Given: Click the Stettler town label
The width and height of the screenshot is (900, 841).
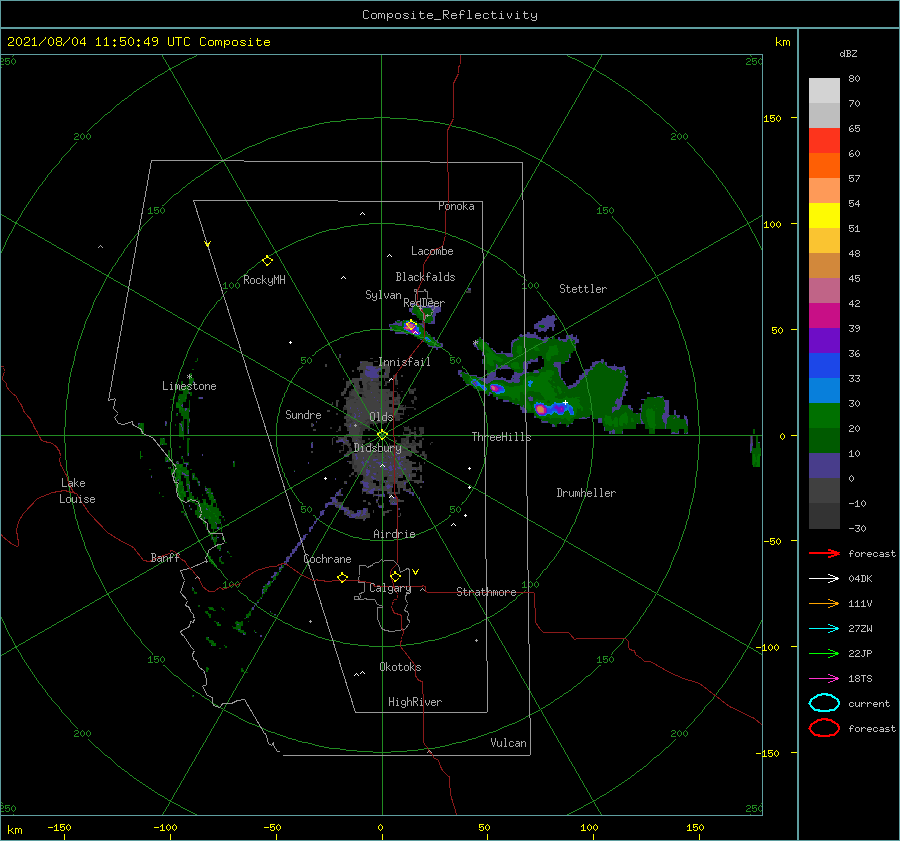Looking at the screenshot, I should [x=583, y=289].
